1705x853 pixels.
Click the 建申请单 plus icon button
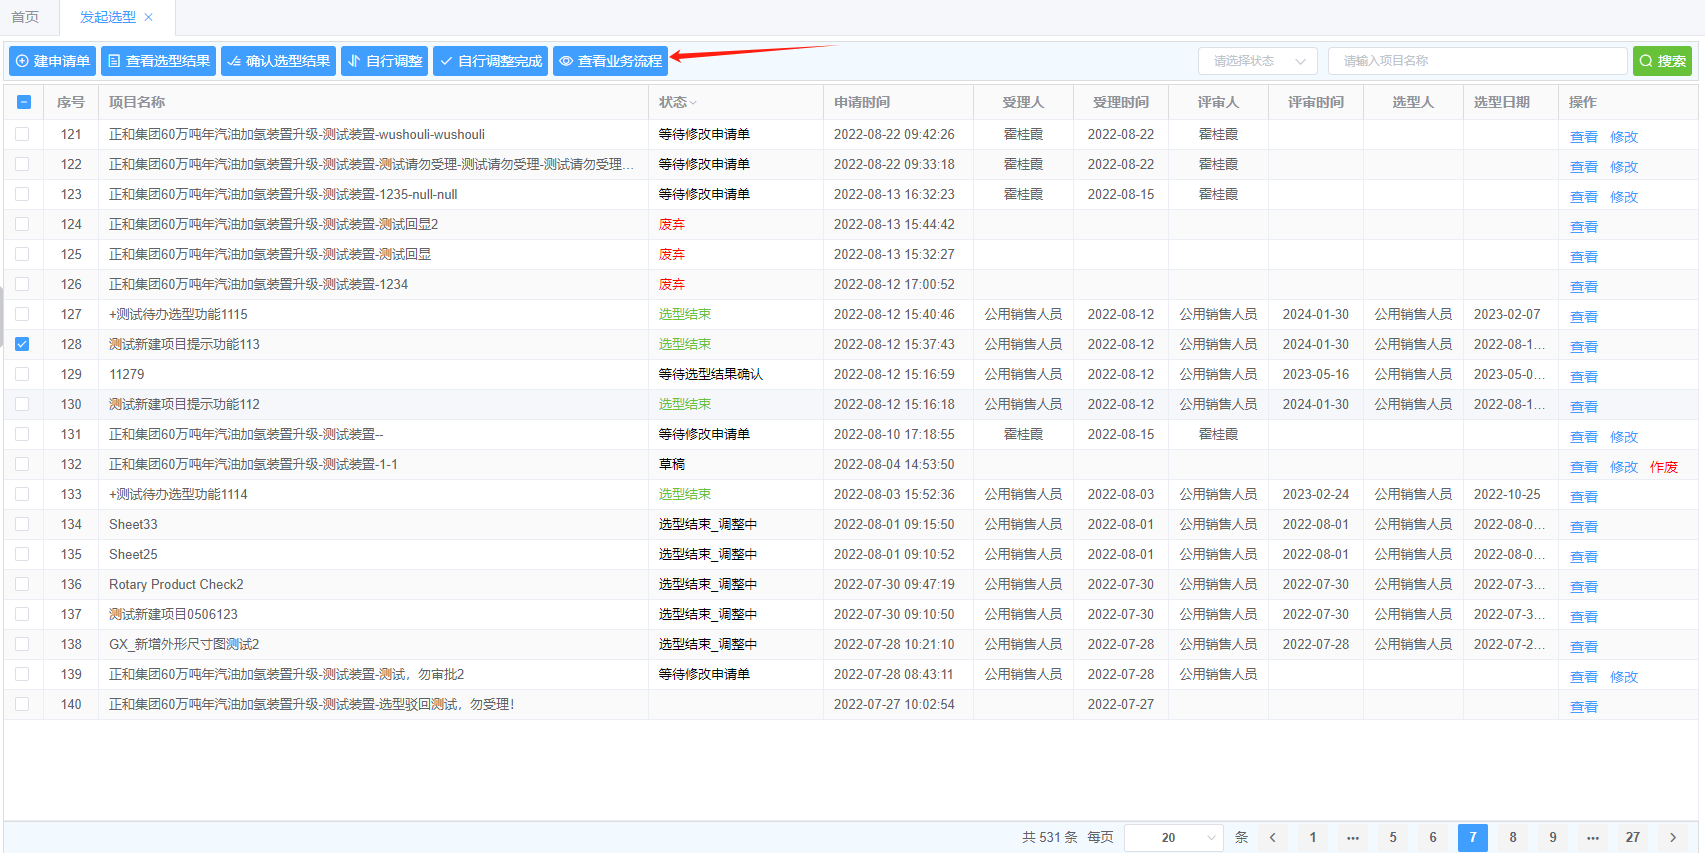[52, 61]
